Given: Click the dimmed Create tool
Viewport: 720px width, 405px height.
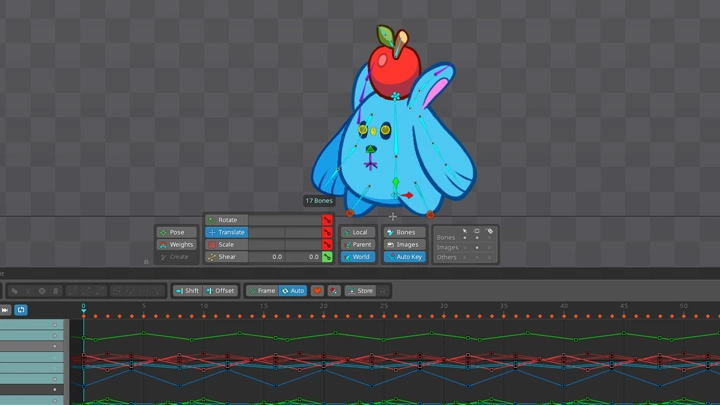Looking at the screenshot, I should pos(176,257).
